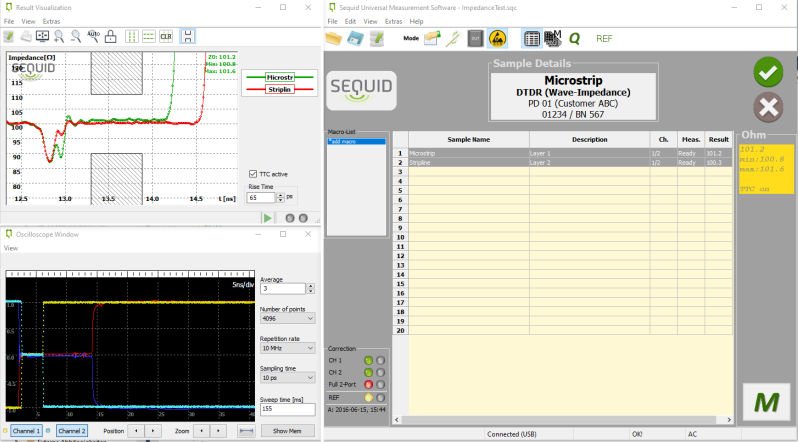Click the green checkmark accept icon
The width and height of the screenshot is (798, 442).
point(767,72)
